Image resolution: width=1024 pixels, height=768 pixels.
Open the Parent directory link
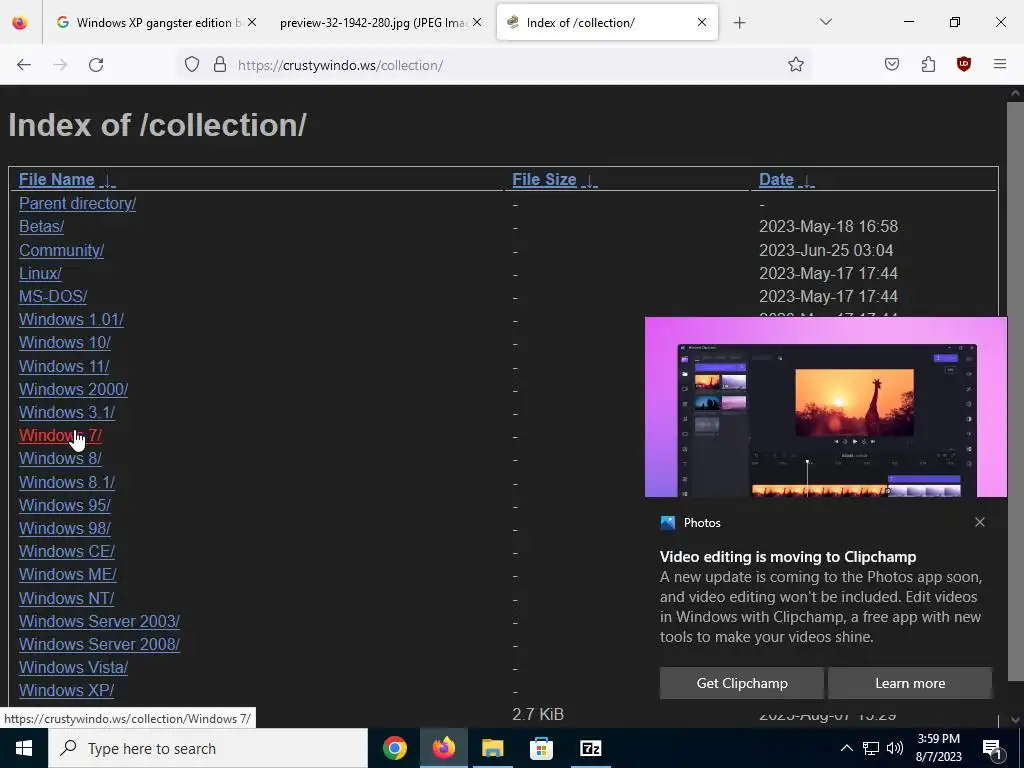[x=77, y=203]
